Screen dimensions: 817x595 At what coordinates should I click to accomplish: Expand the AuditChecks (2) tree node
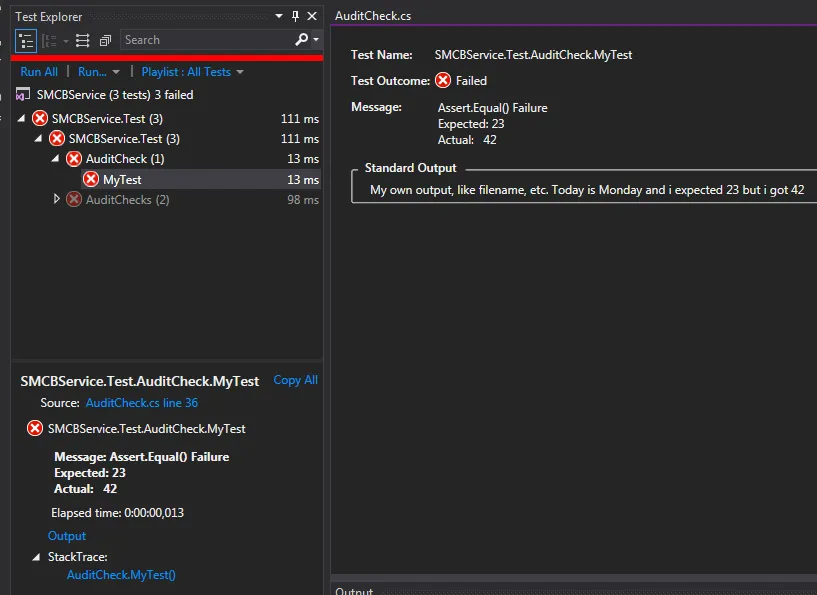click(x=56, y=200)
